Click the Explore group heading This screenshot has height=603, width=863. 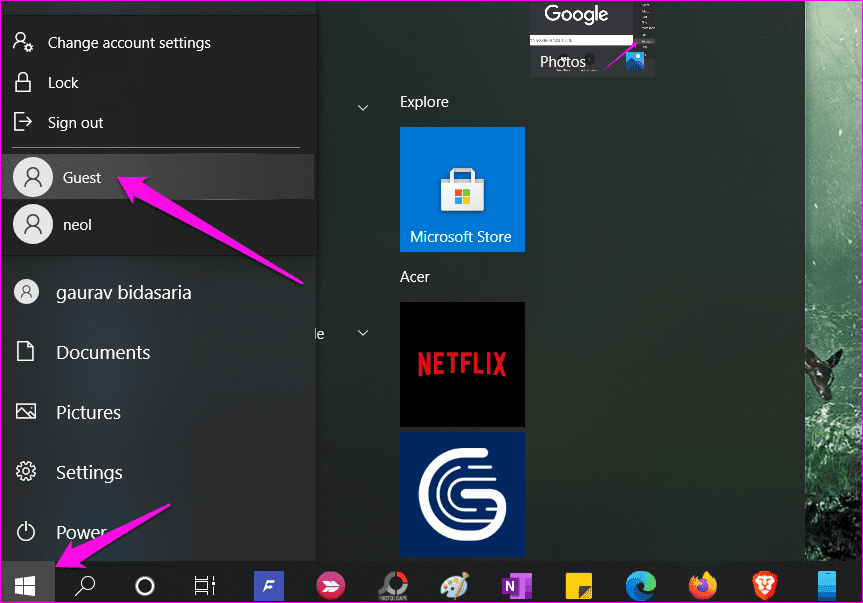[424, 102]
